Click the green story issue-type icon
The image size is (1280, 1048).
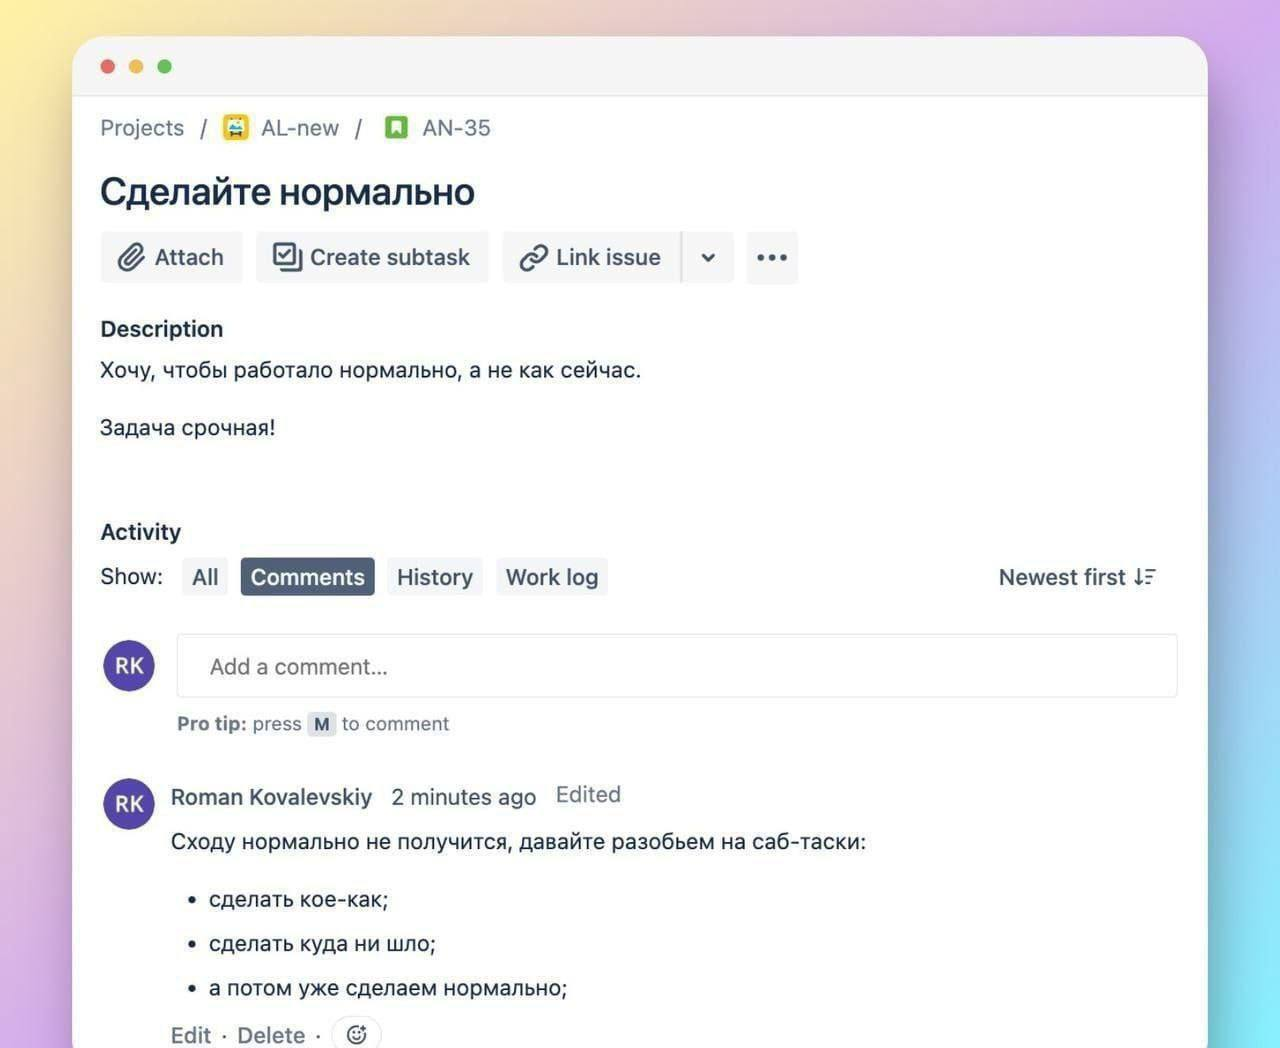click(396, 128)
